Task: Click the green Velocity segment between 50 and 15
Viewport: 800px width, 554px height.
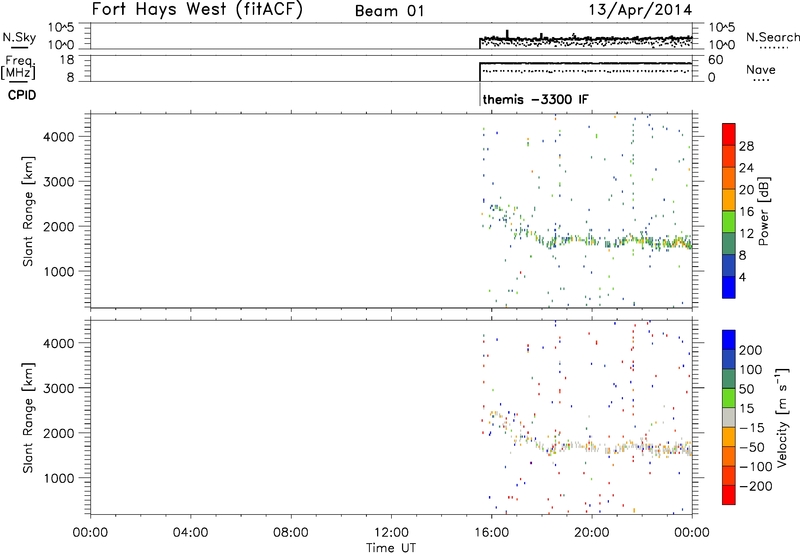Action: pos(729,398)
